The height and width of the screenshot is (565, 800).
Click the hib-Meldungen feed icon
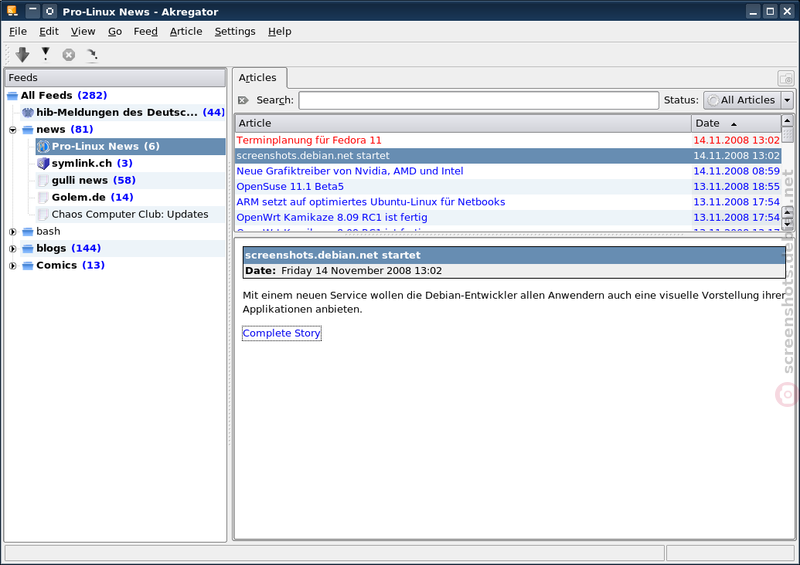point(28,112)
